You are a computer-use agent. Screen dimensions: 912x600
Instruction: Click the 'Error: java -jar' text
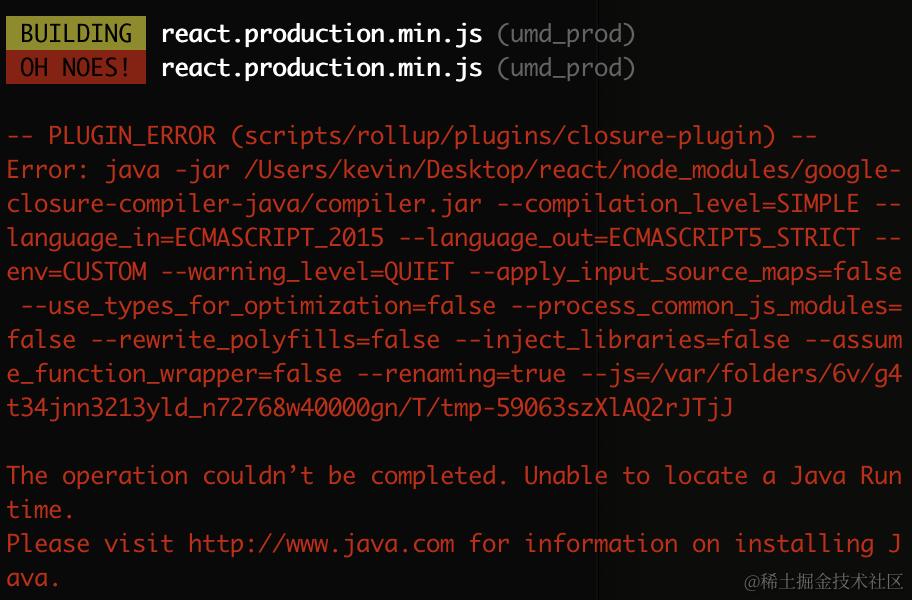[118, 170]
